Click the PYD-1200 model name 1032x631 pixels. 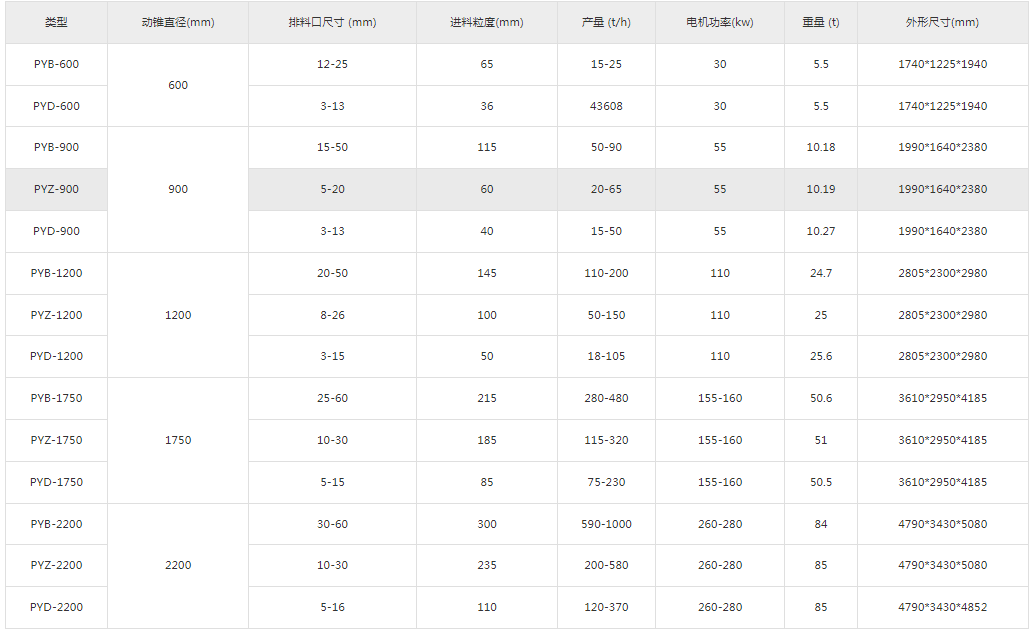[56, 356]
